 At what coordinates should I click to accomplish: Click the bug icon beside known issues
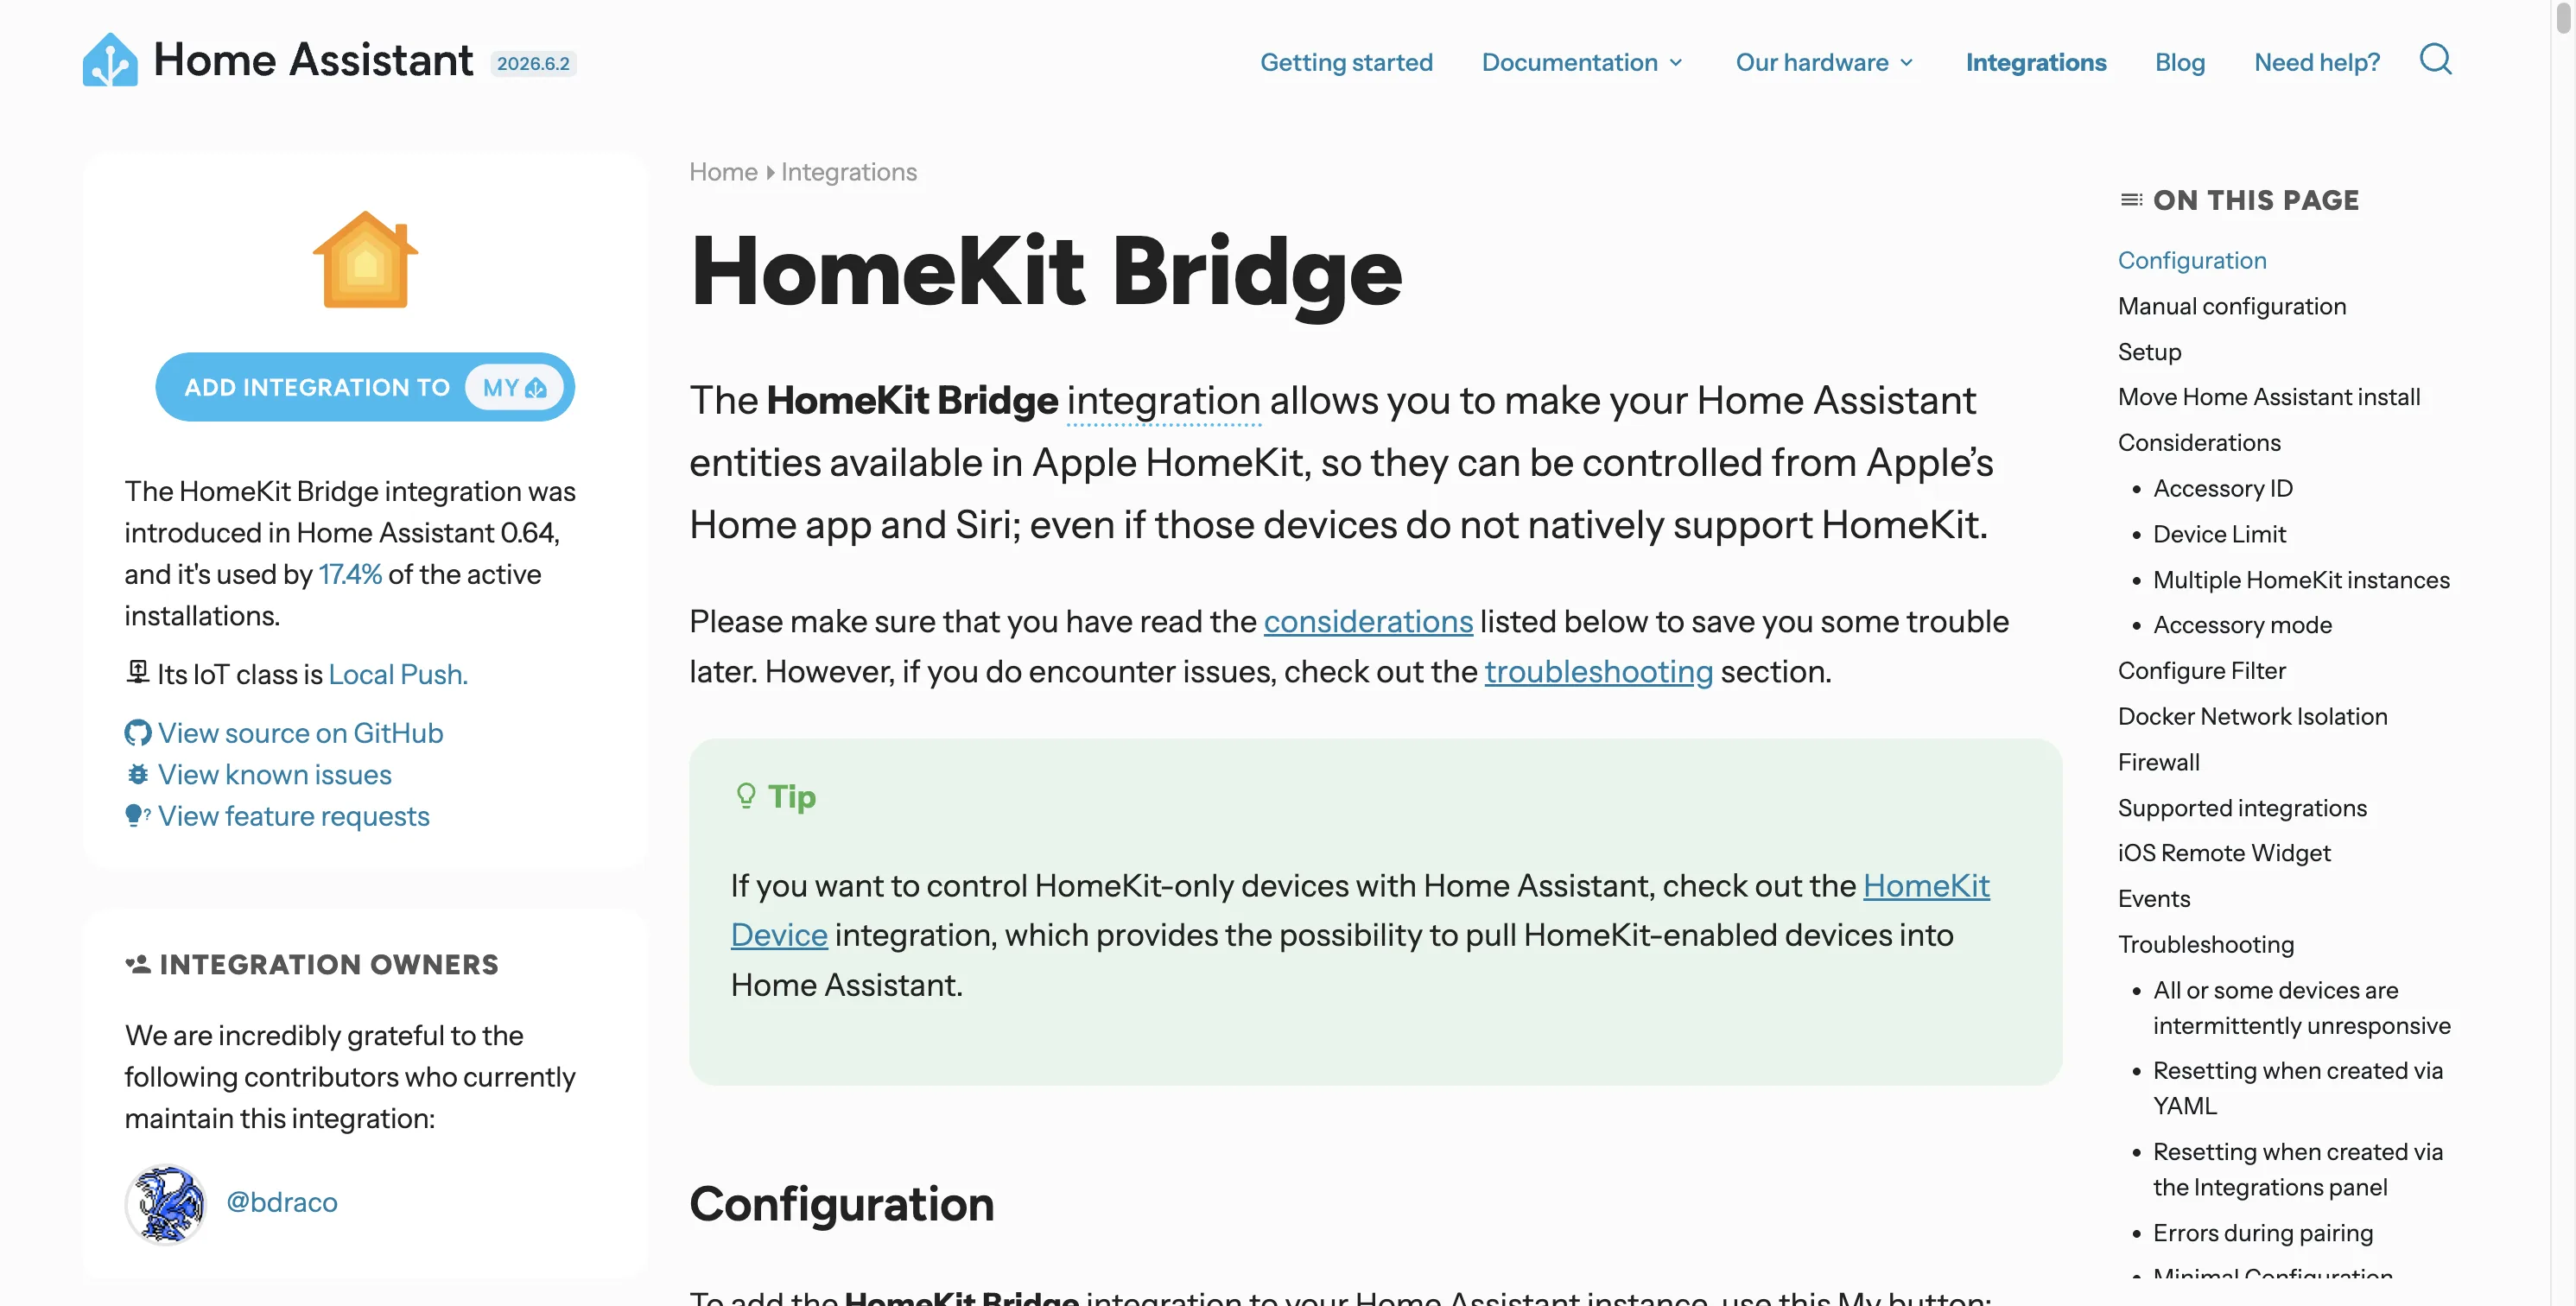tap(138, 775)
